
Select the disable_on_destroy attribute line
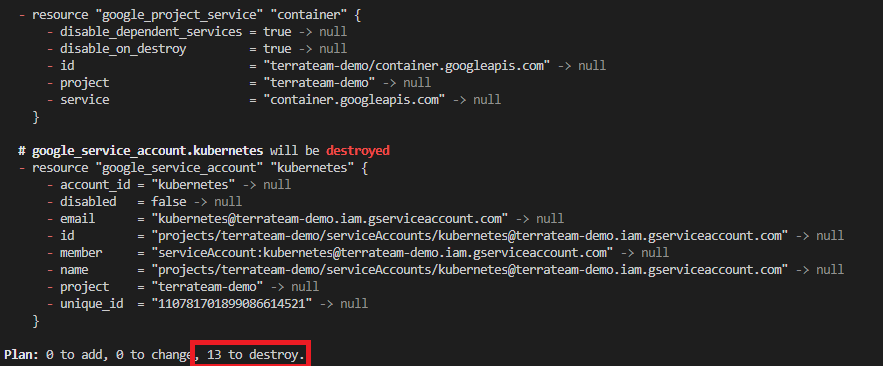(197, 48)
